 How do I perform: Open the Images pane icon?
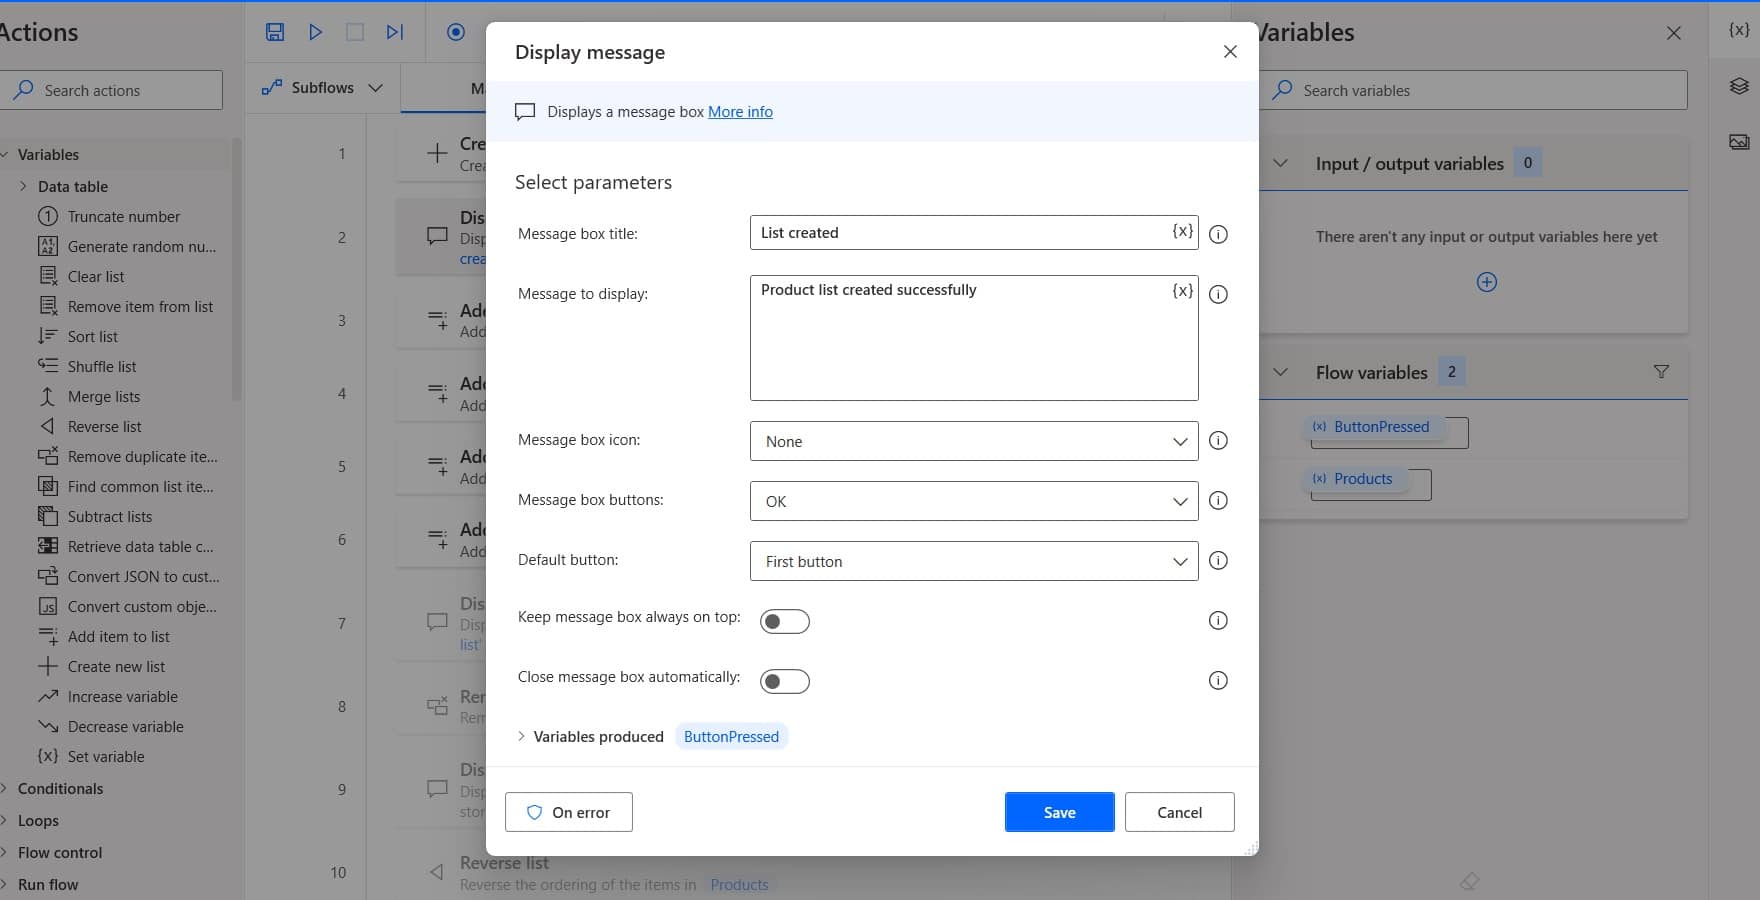pos(1738,141)
